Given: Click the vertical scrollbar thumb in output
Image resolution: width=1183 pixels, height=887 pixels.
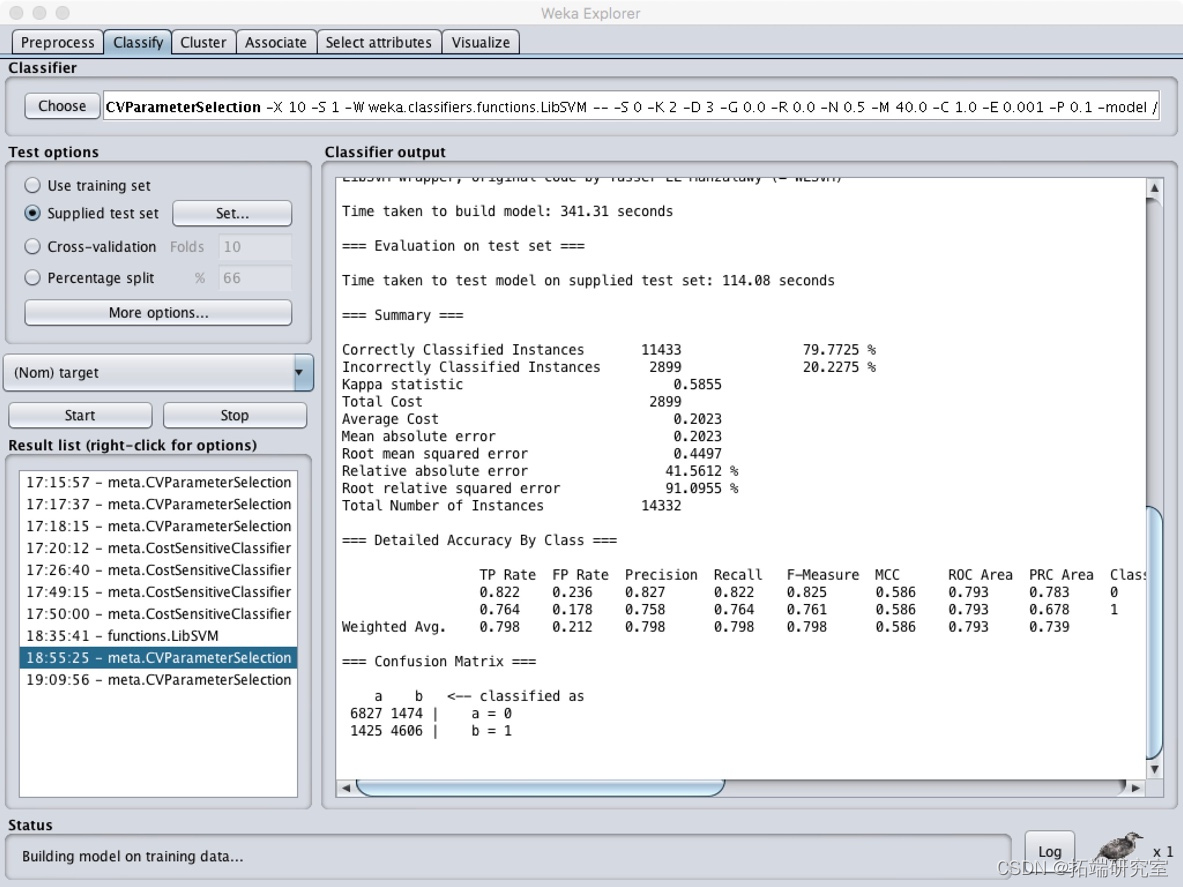Looking at the screenshot, I should click(1154, 634).
